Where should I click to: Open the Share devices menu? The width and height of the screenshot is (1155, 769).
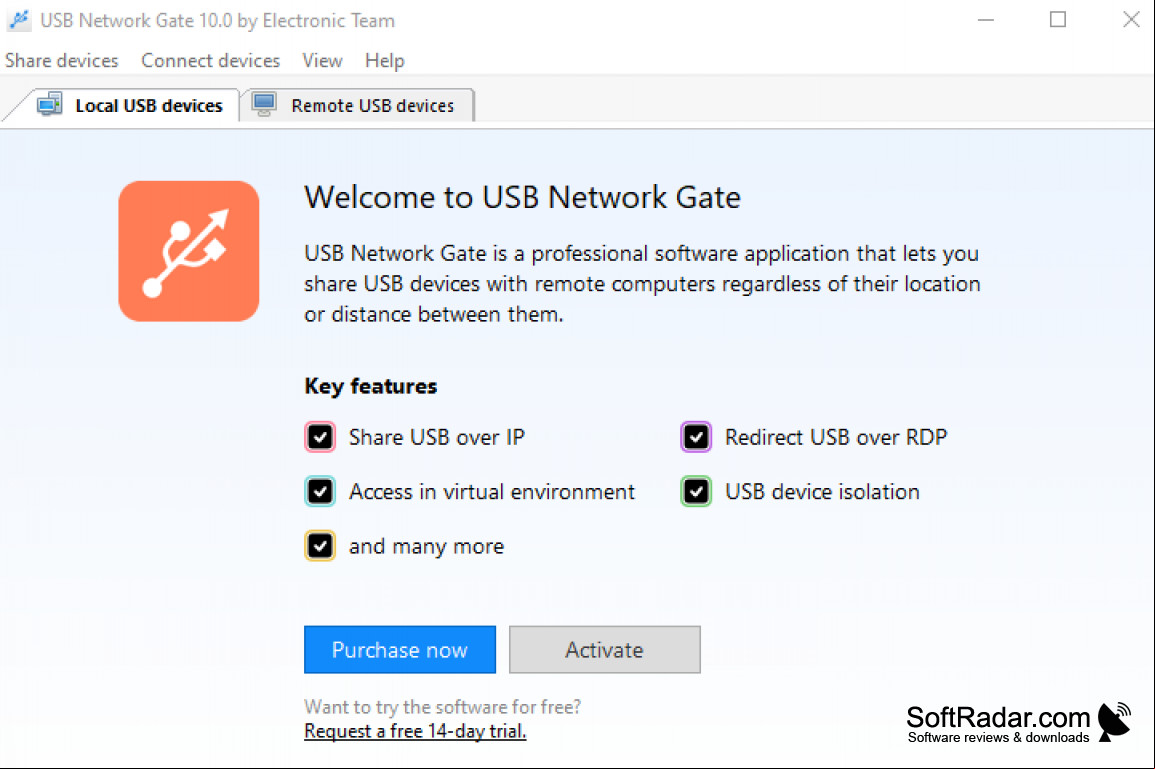tap(62, 60)
